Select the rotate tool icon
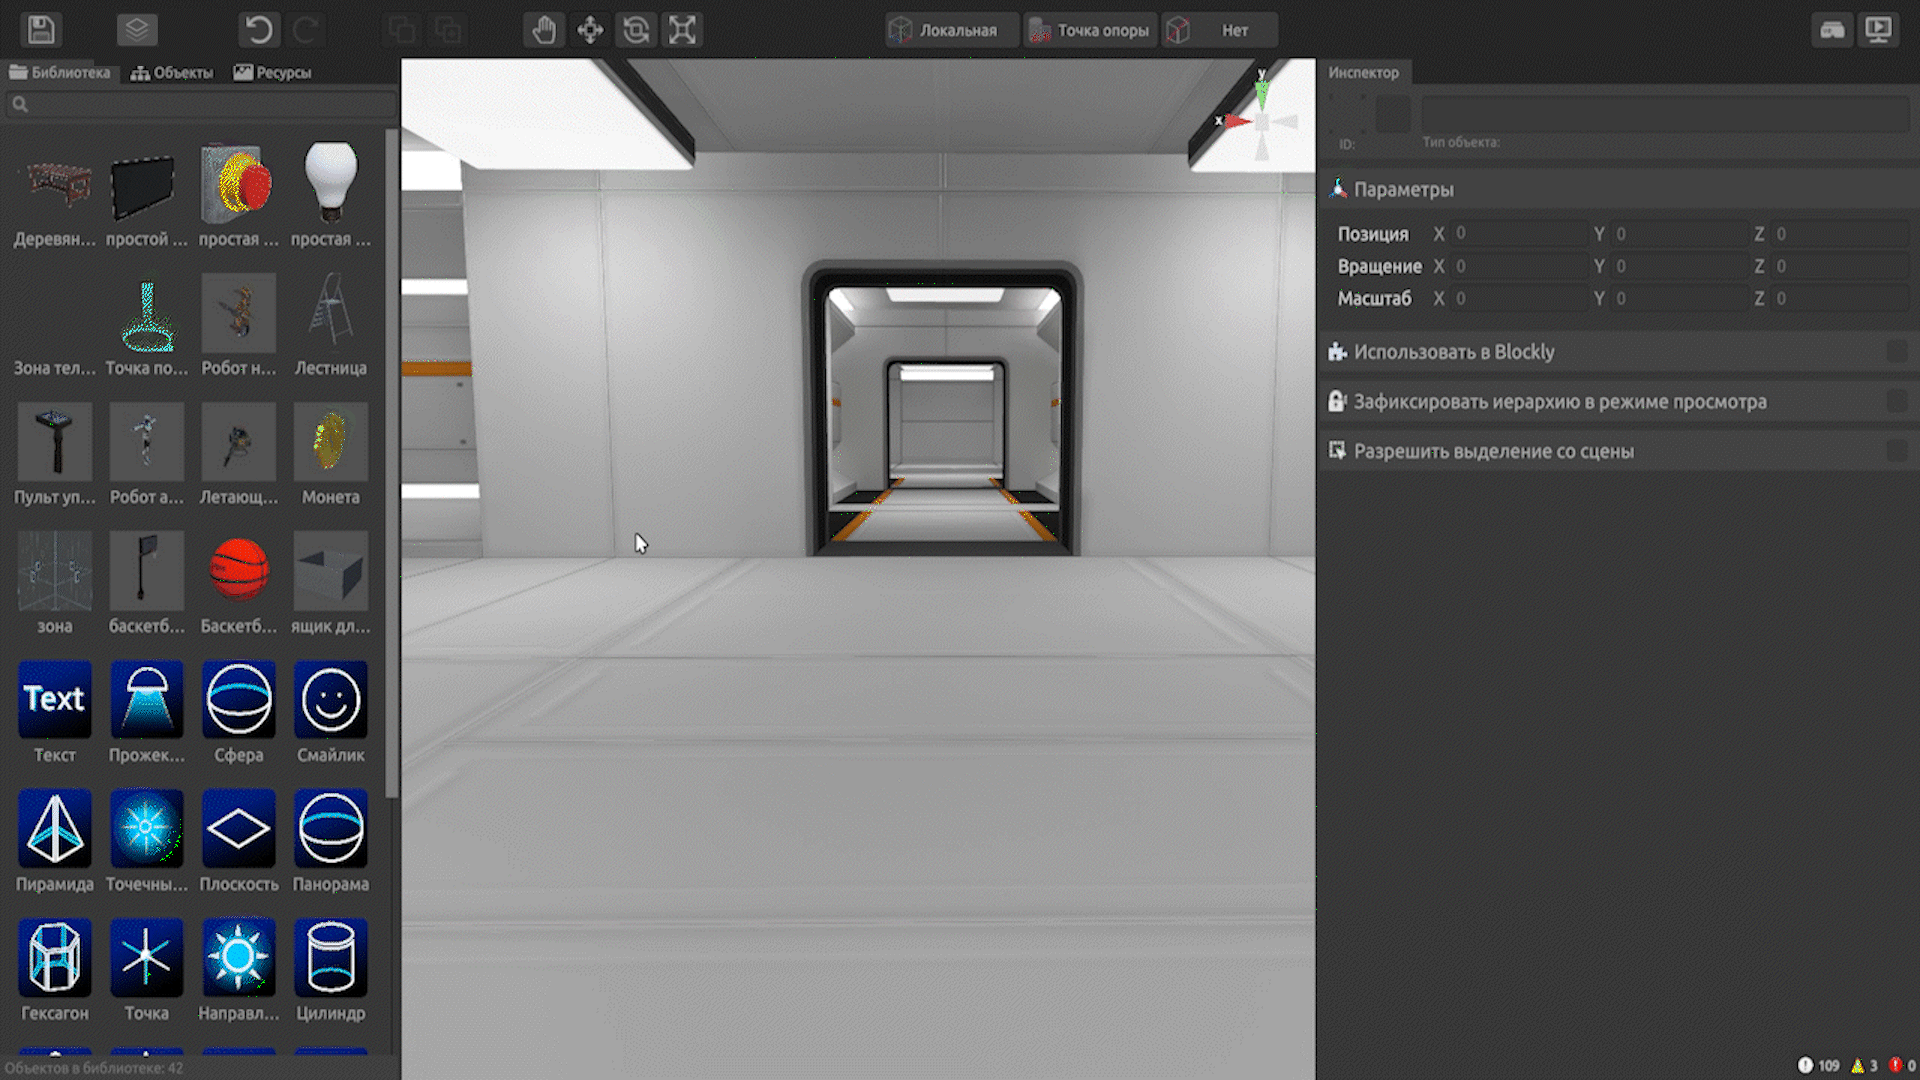 click(636, 30)
